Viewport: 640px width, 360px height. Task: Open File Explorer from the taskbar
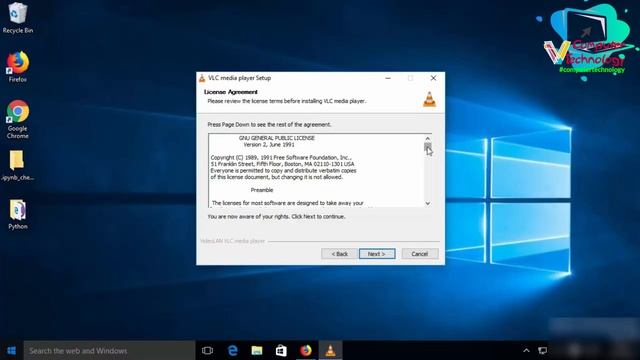[257, 351]
